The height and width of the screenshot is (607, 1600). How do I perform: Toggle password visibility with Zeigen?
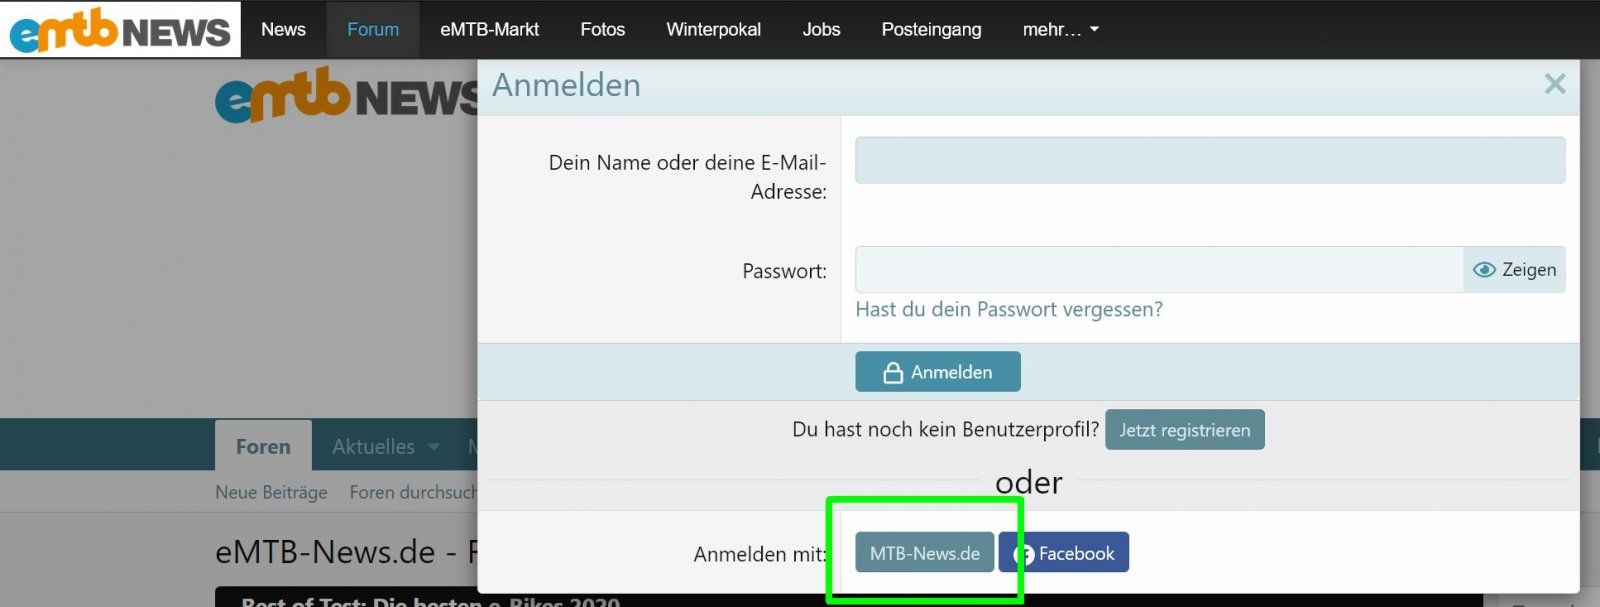coord(1515,270)
